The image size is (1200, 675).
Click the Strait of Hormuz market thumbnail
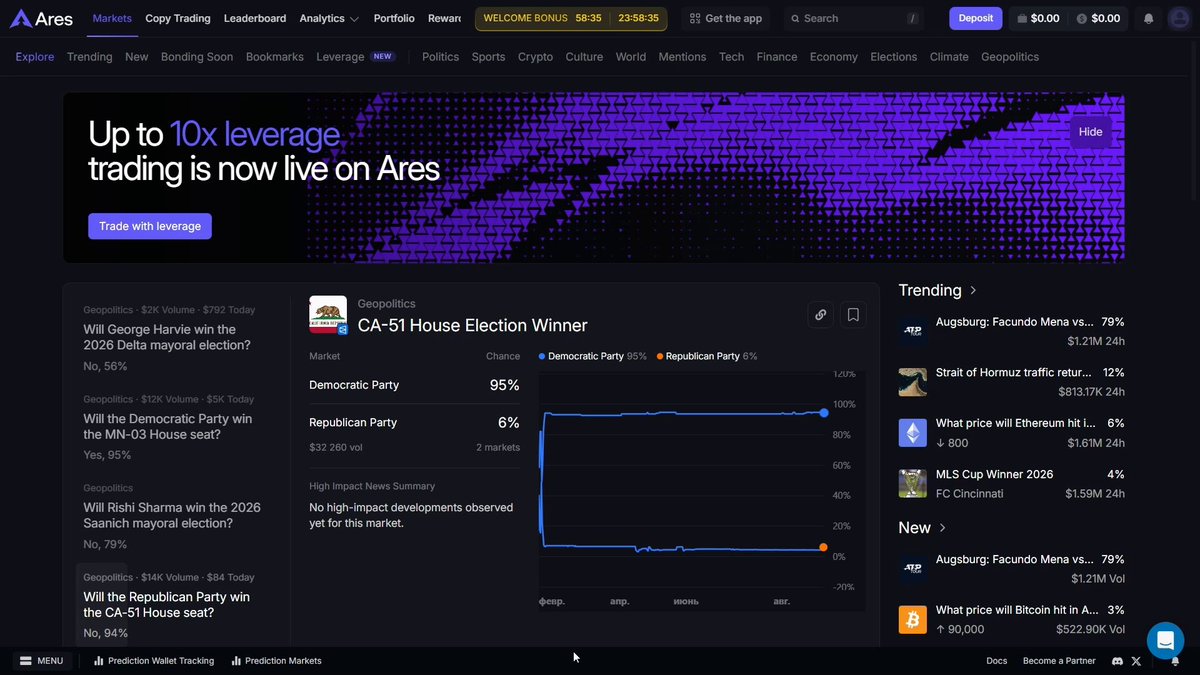(912, 382)
